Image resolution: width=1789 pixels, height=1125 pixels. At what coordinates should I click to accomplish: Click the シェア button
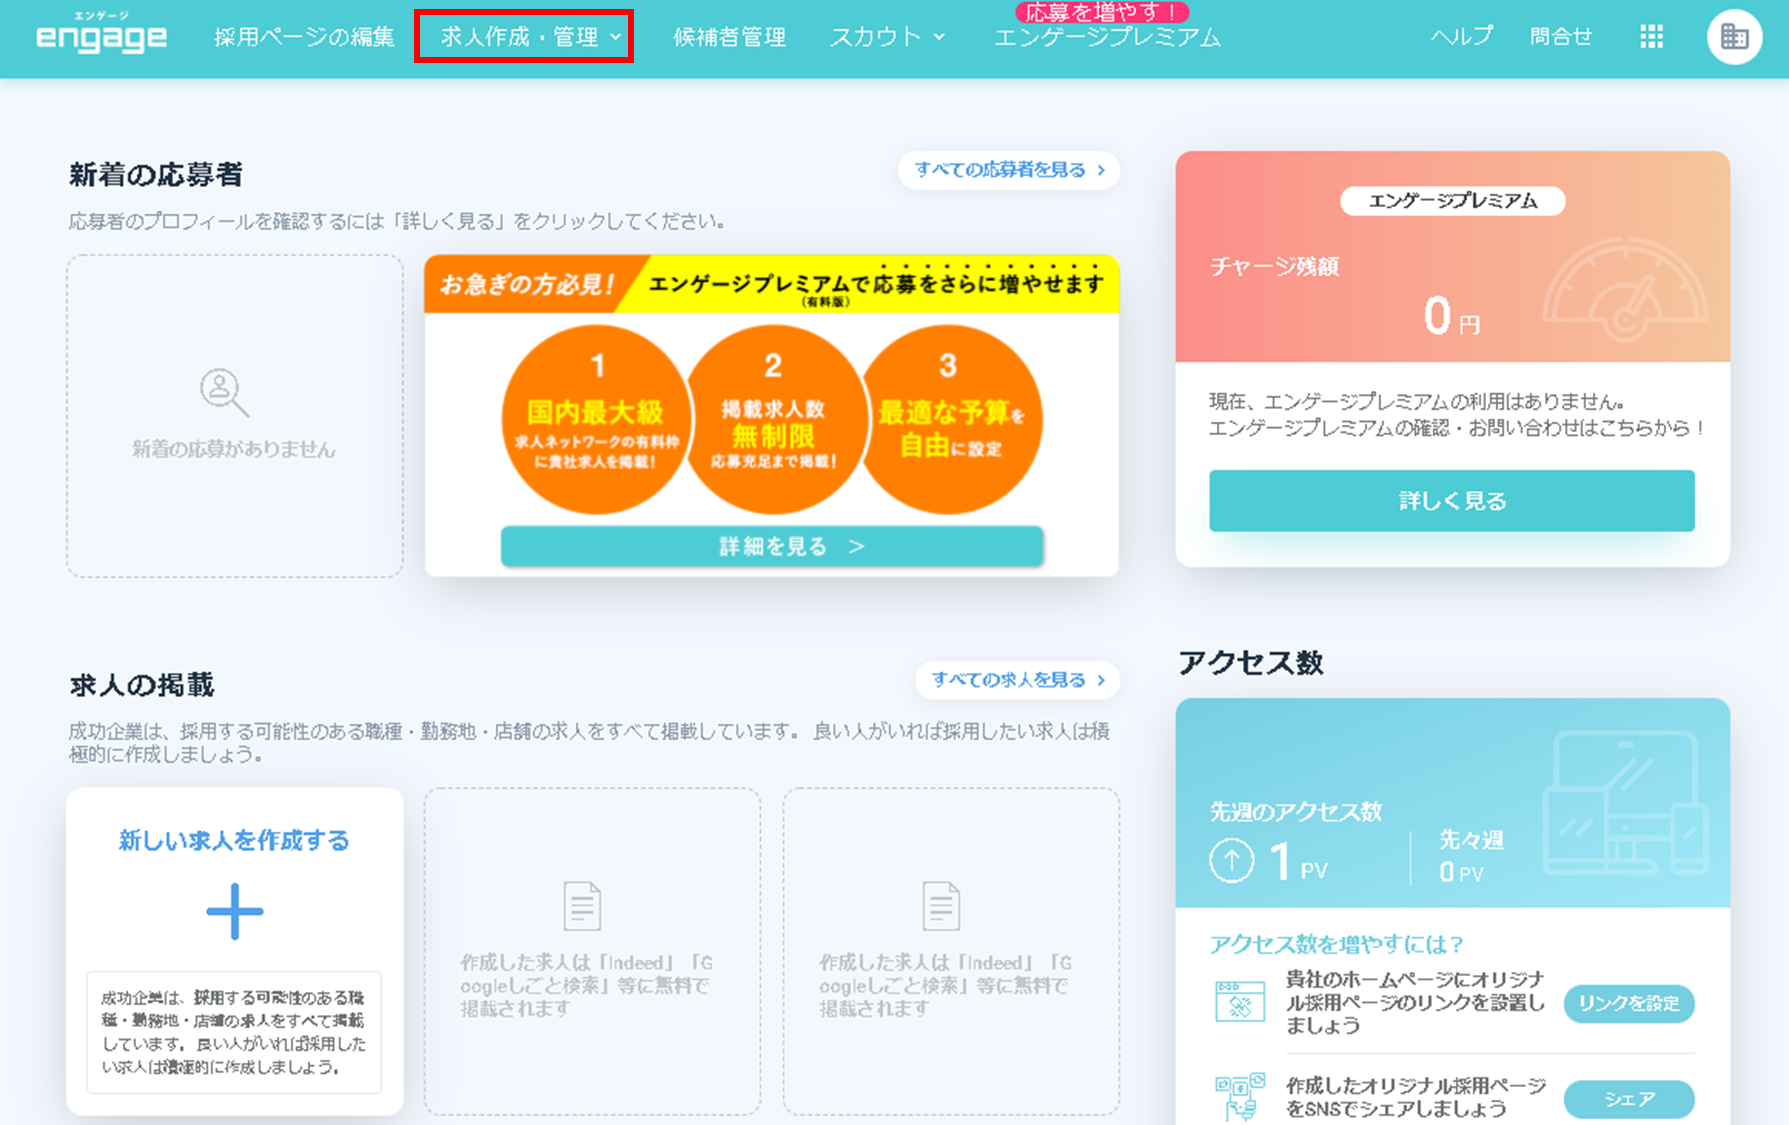[x=1629, y=1099]
